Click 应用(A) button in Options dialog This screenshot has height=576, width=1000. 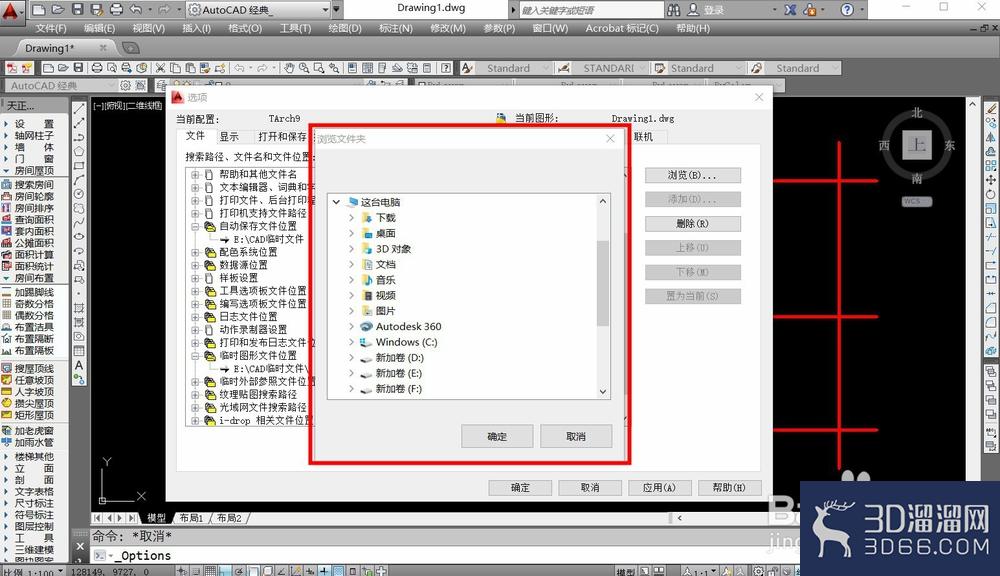[x=659, y=487]
